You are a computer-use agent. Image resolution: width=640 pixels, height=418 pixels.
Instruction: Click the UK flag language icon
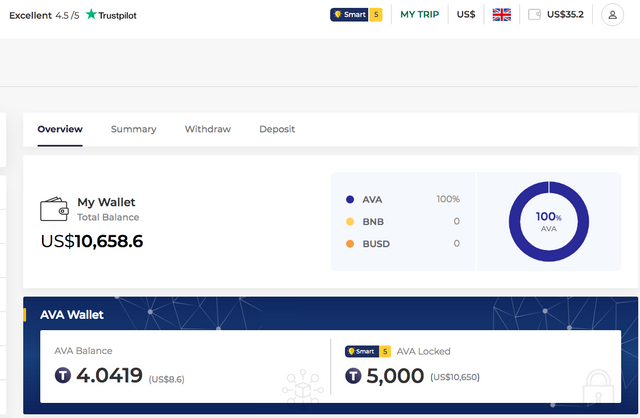[x=502, y=15]
